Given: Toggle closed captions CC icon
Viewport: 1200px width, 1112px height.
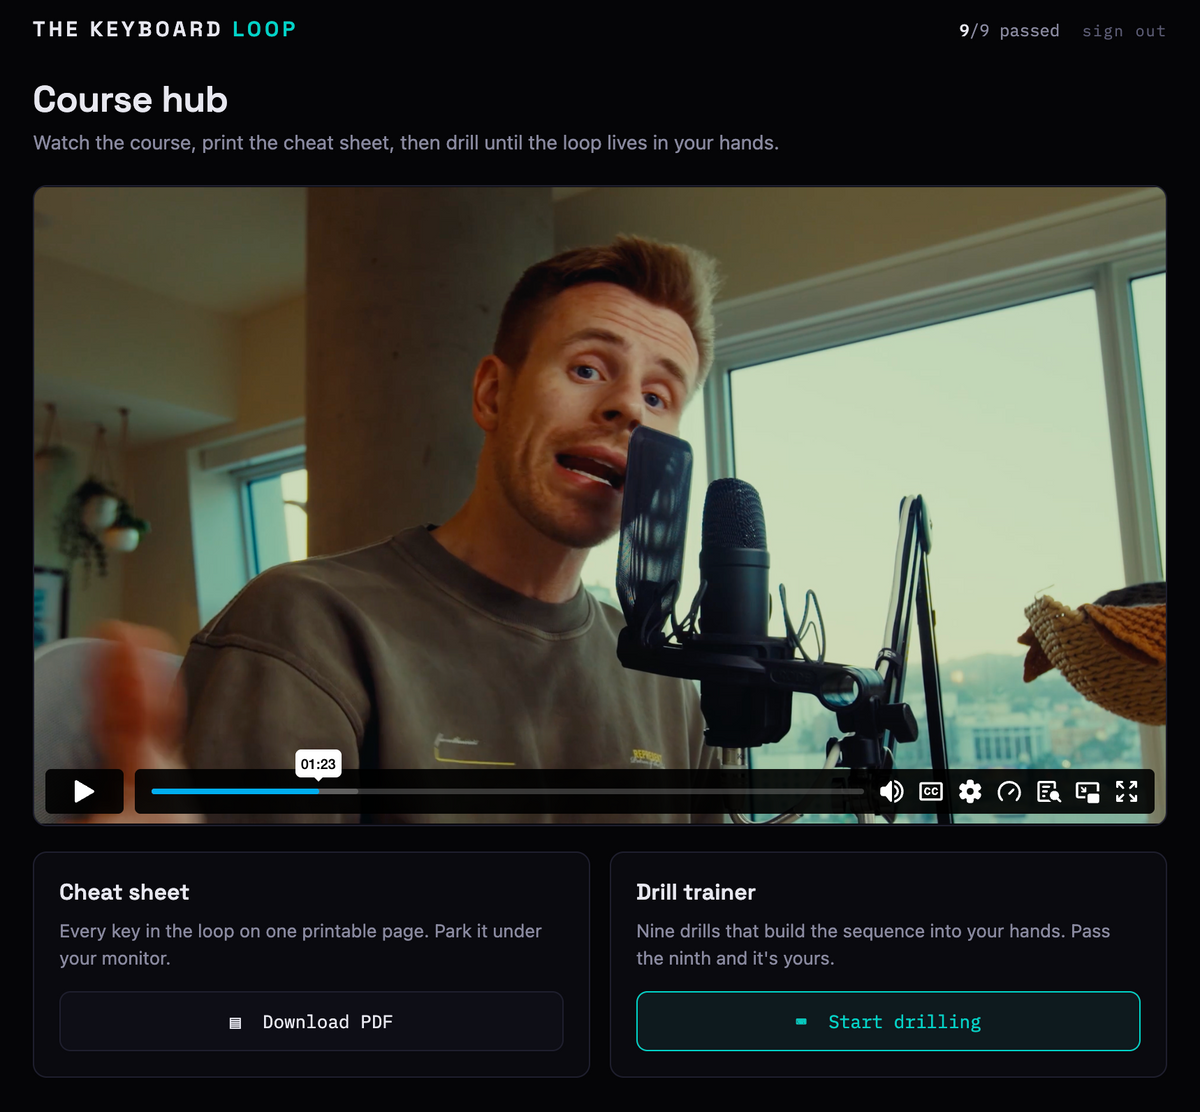Looking at the screenshot, I should point(931,791).
